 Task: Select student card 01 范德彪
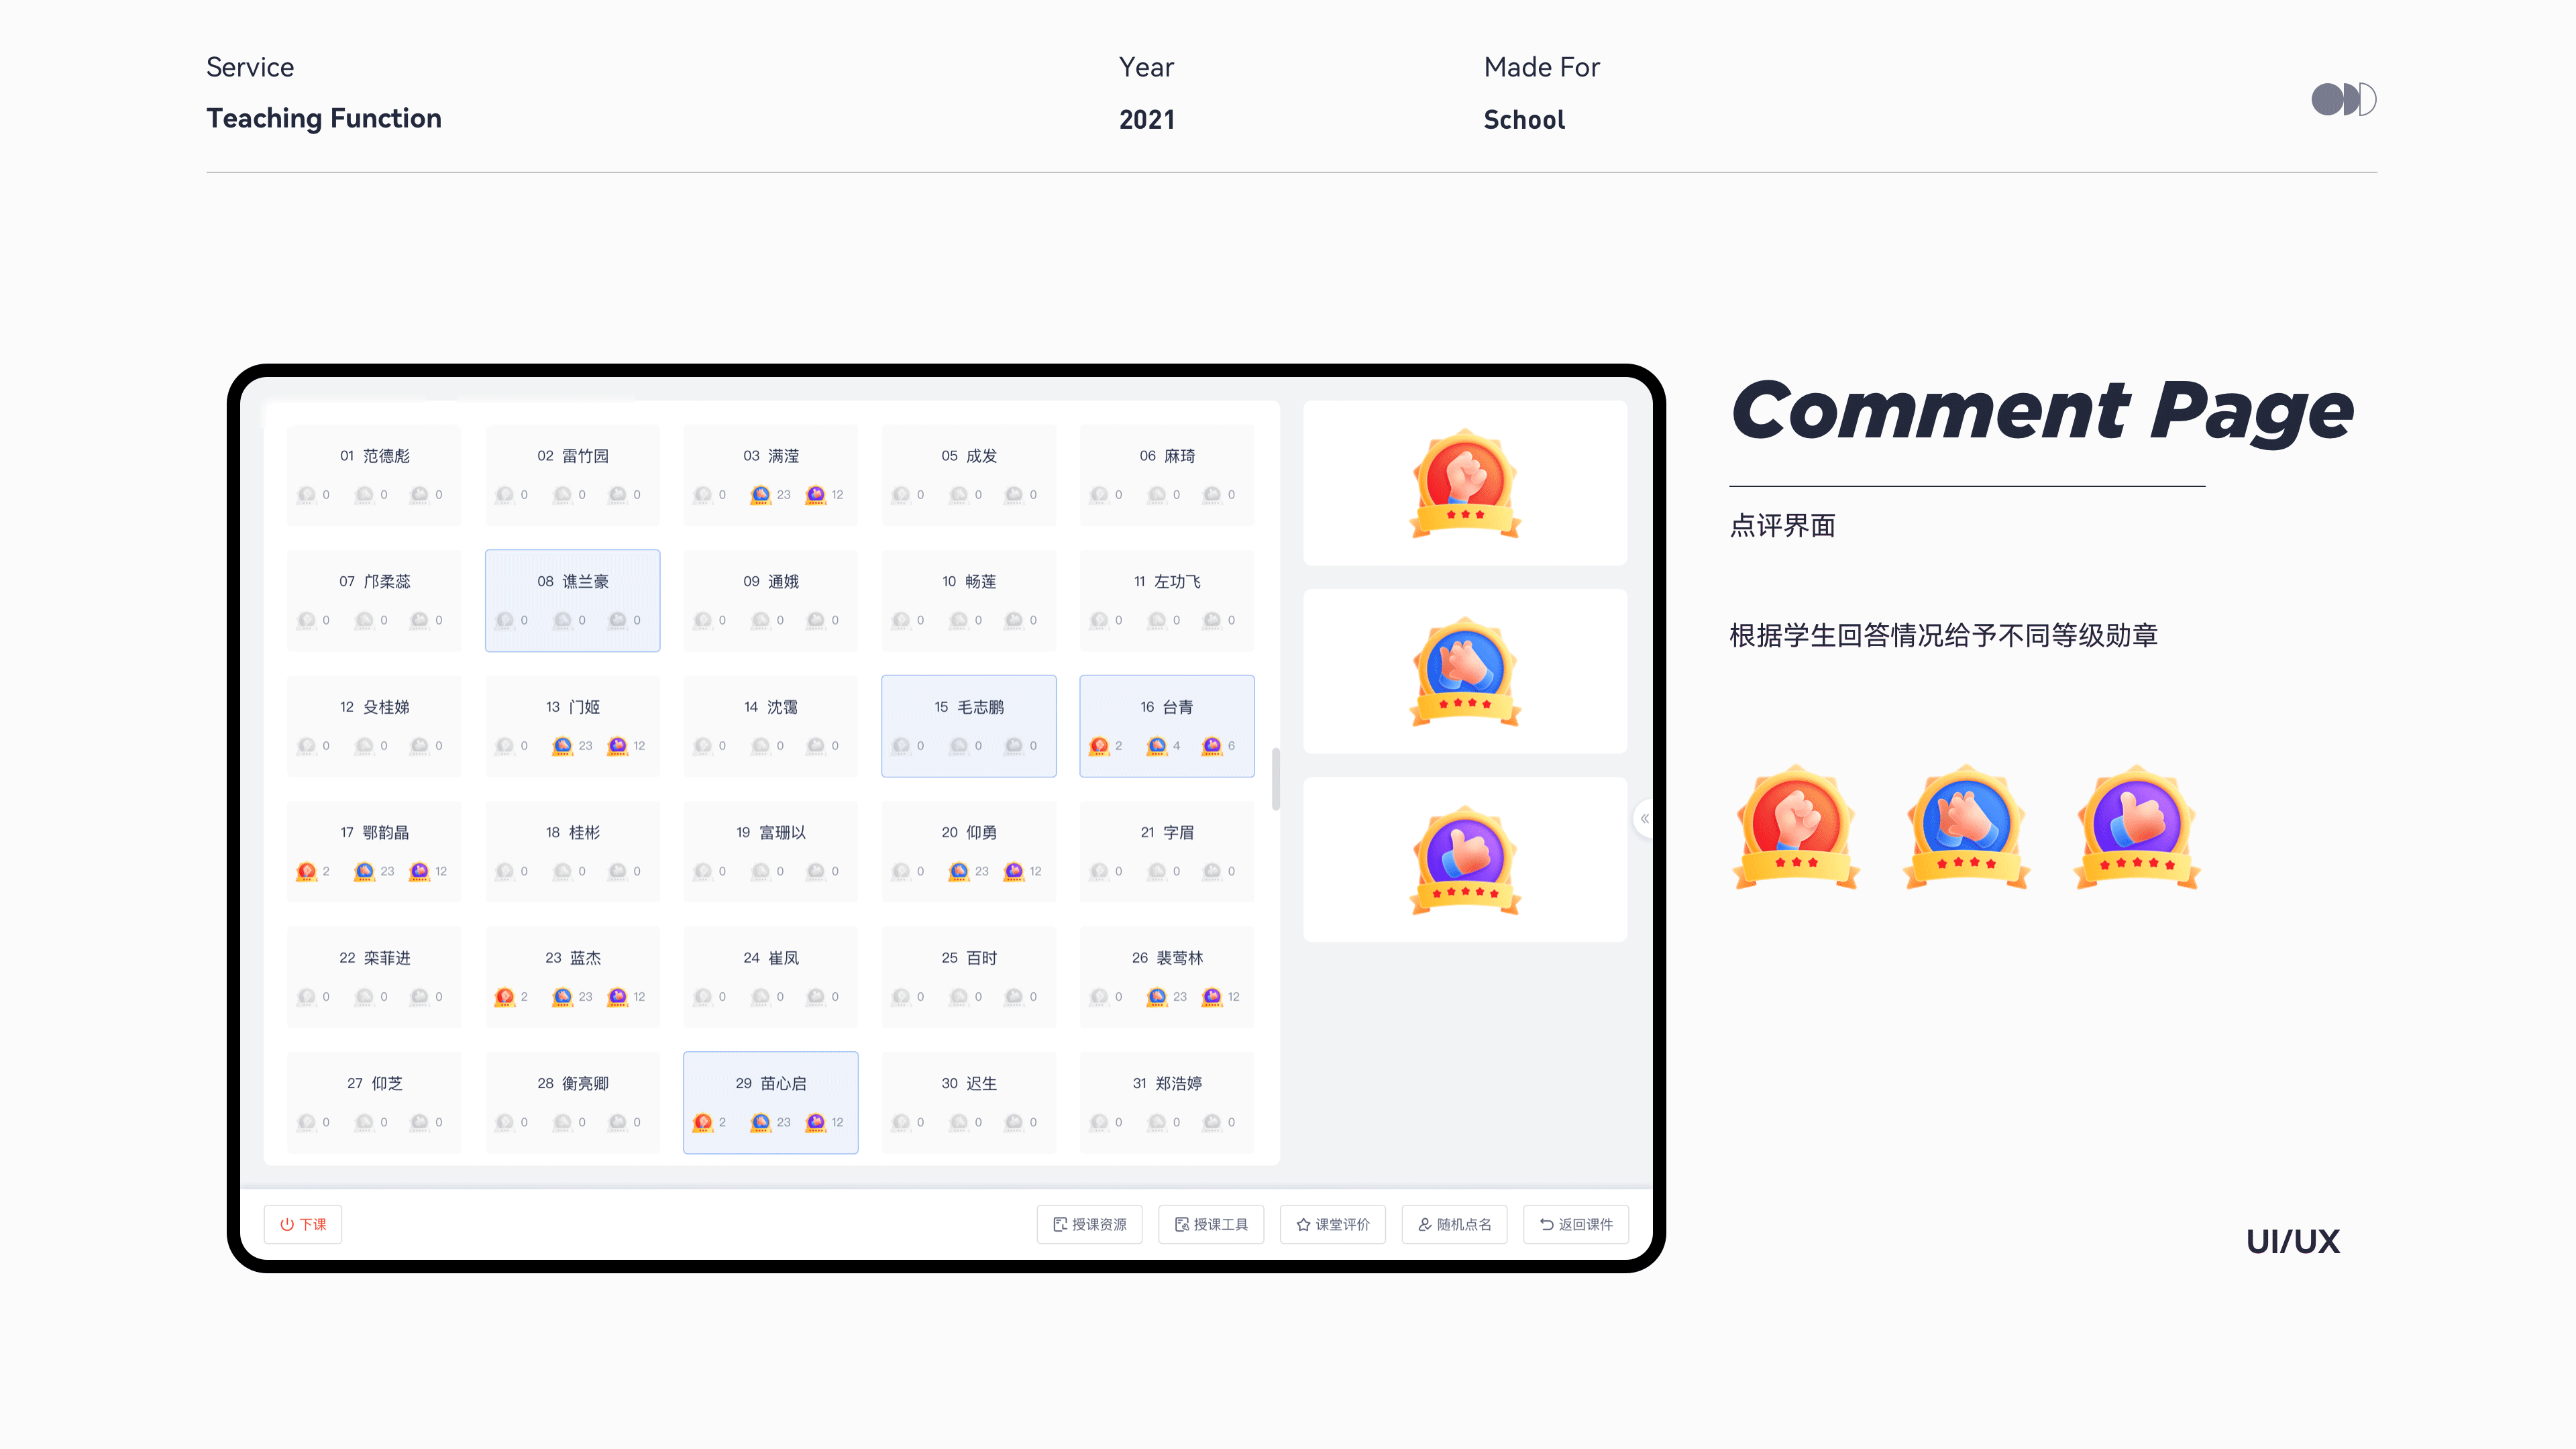[374, 475]
